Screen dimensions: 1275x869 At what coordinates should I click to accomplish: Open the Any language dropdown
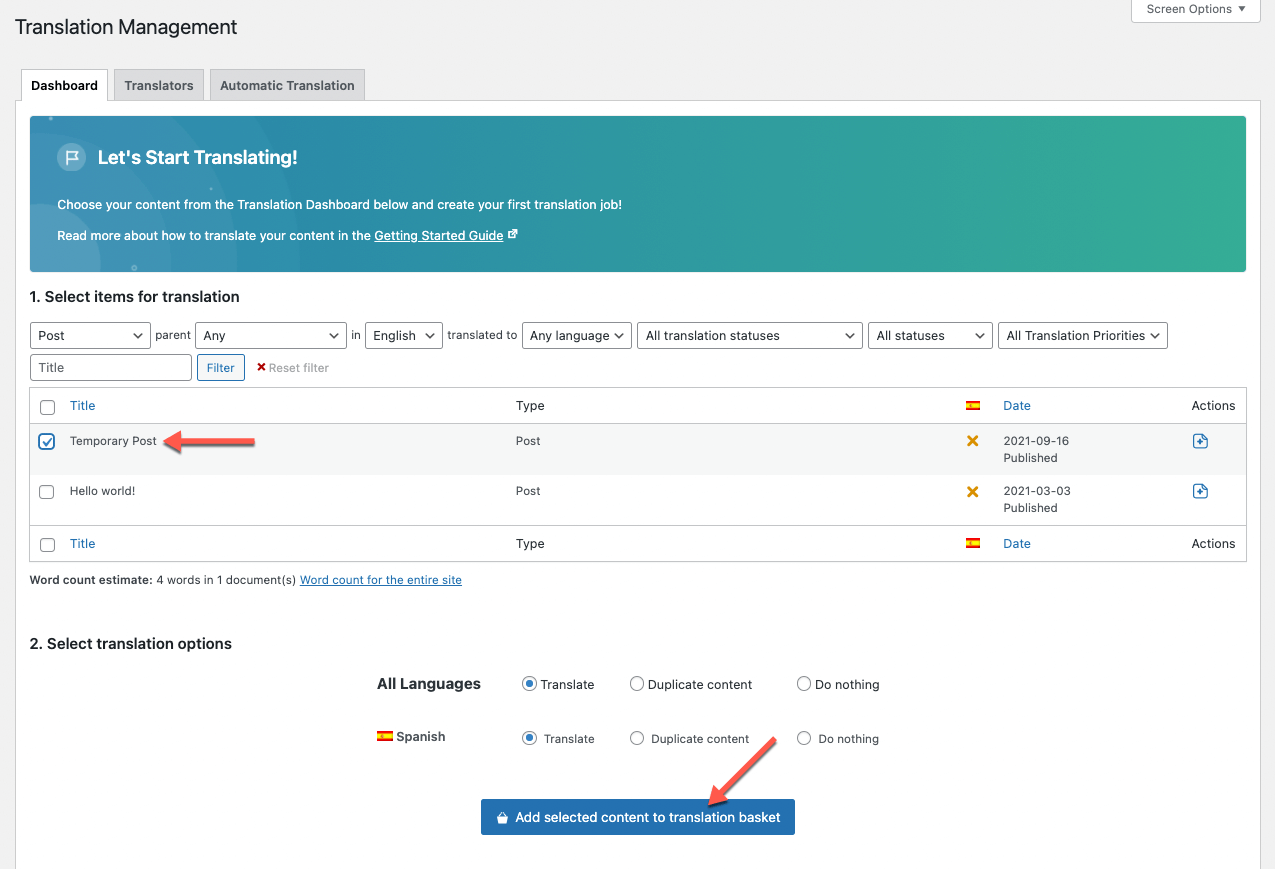576,335
